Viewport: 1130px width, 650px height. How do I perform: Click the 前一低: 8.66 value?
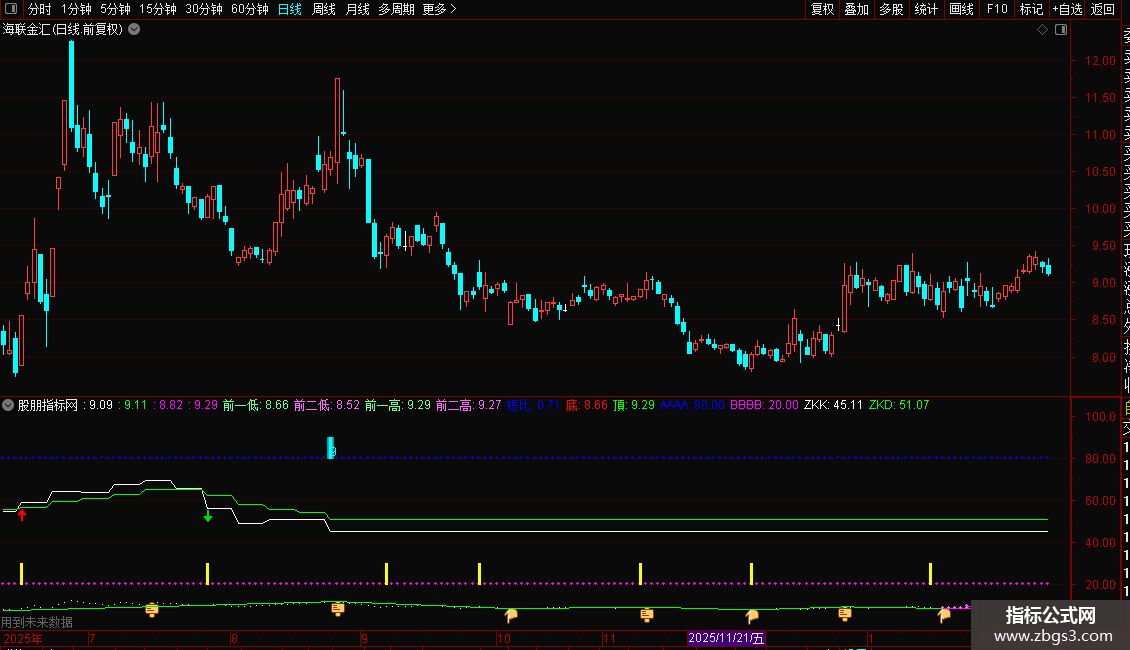pos(255,405)
